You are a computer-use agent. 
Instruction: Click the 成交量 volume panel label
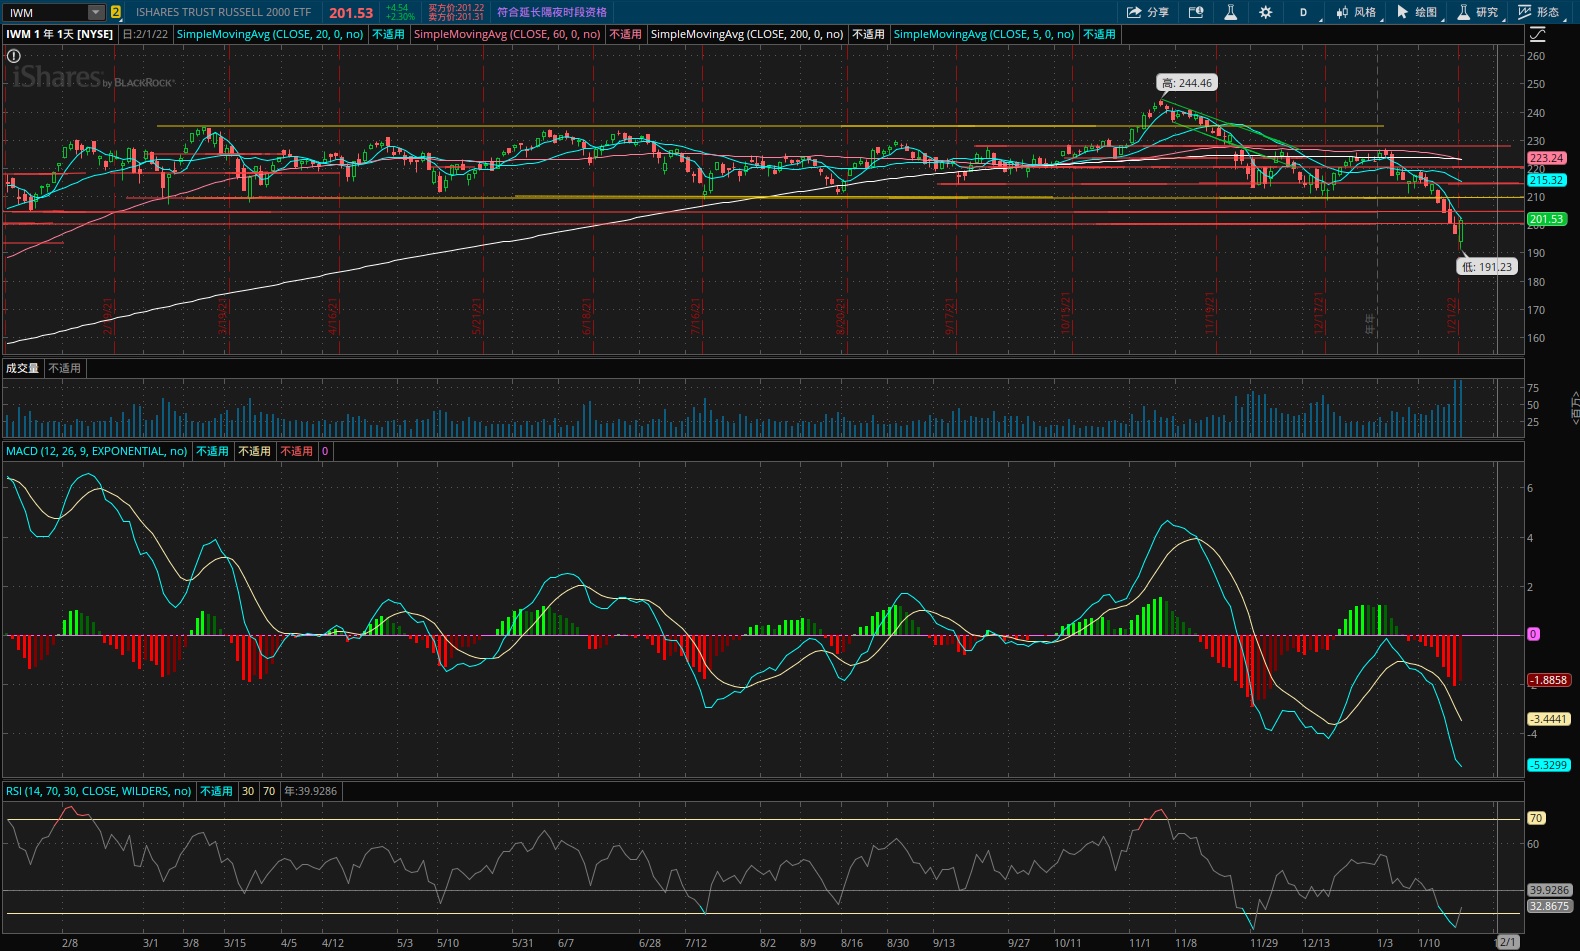22,368
